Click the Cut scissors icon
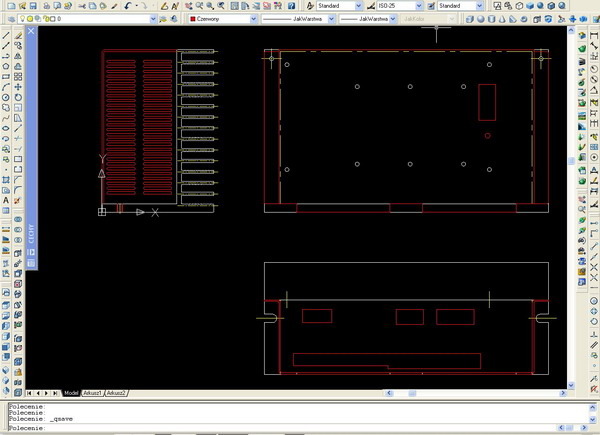600x435 pixels. tap(82, 6)
